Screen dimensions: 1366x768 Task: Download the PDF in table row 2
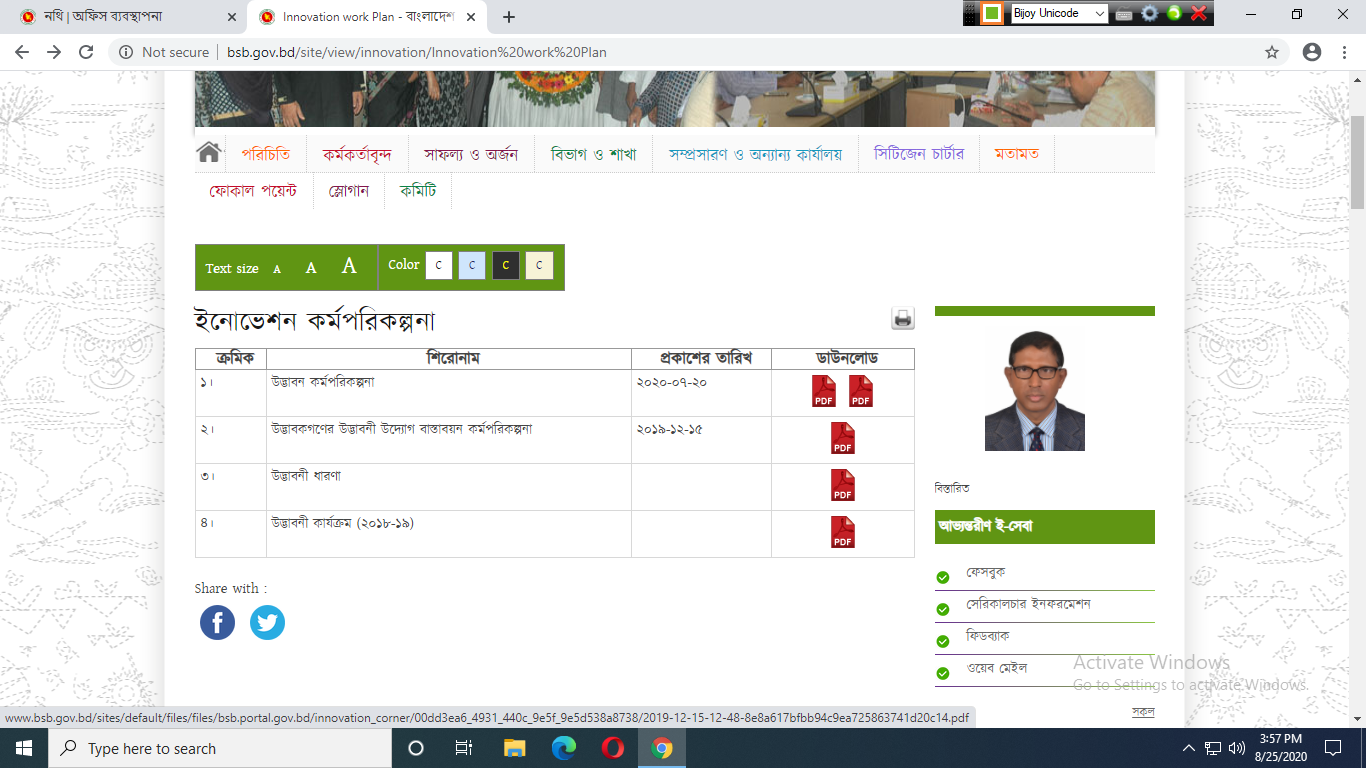click(x=843, y=438)
